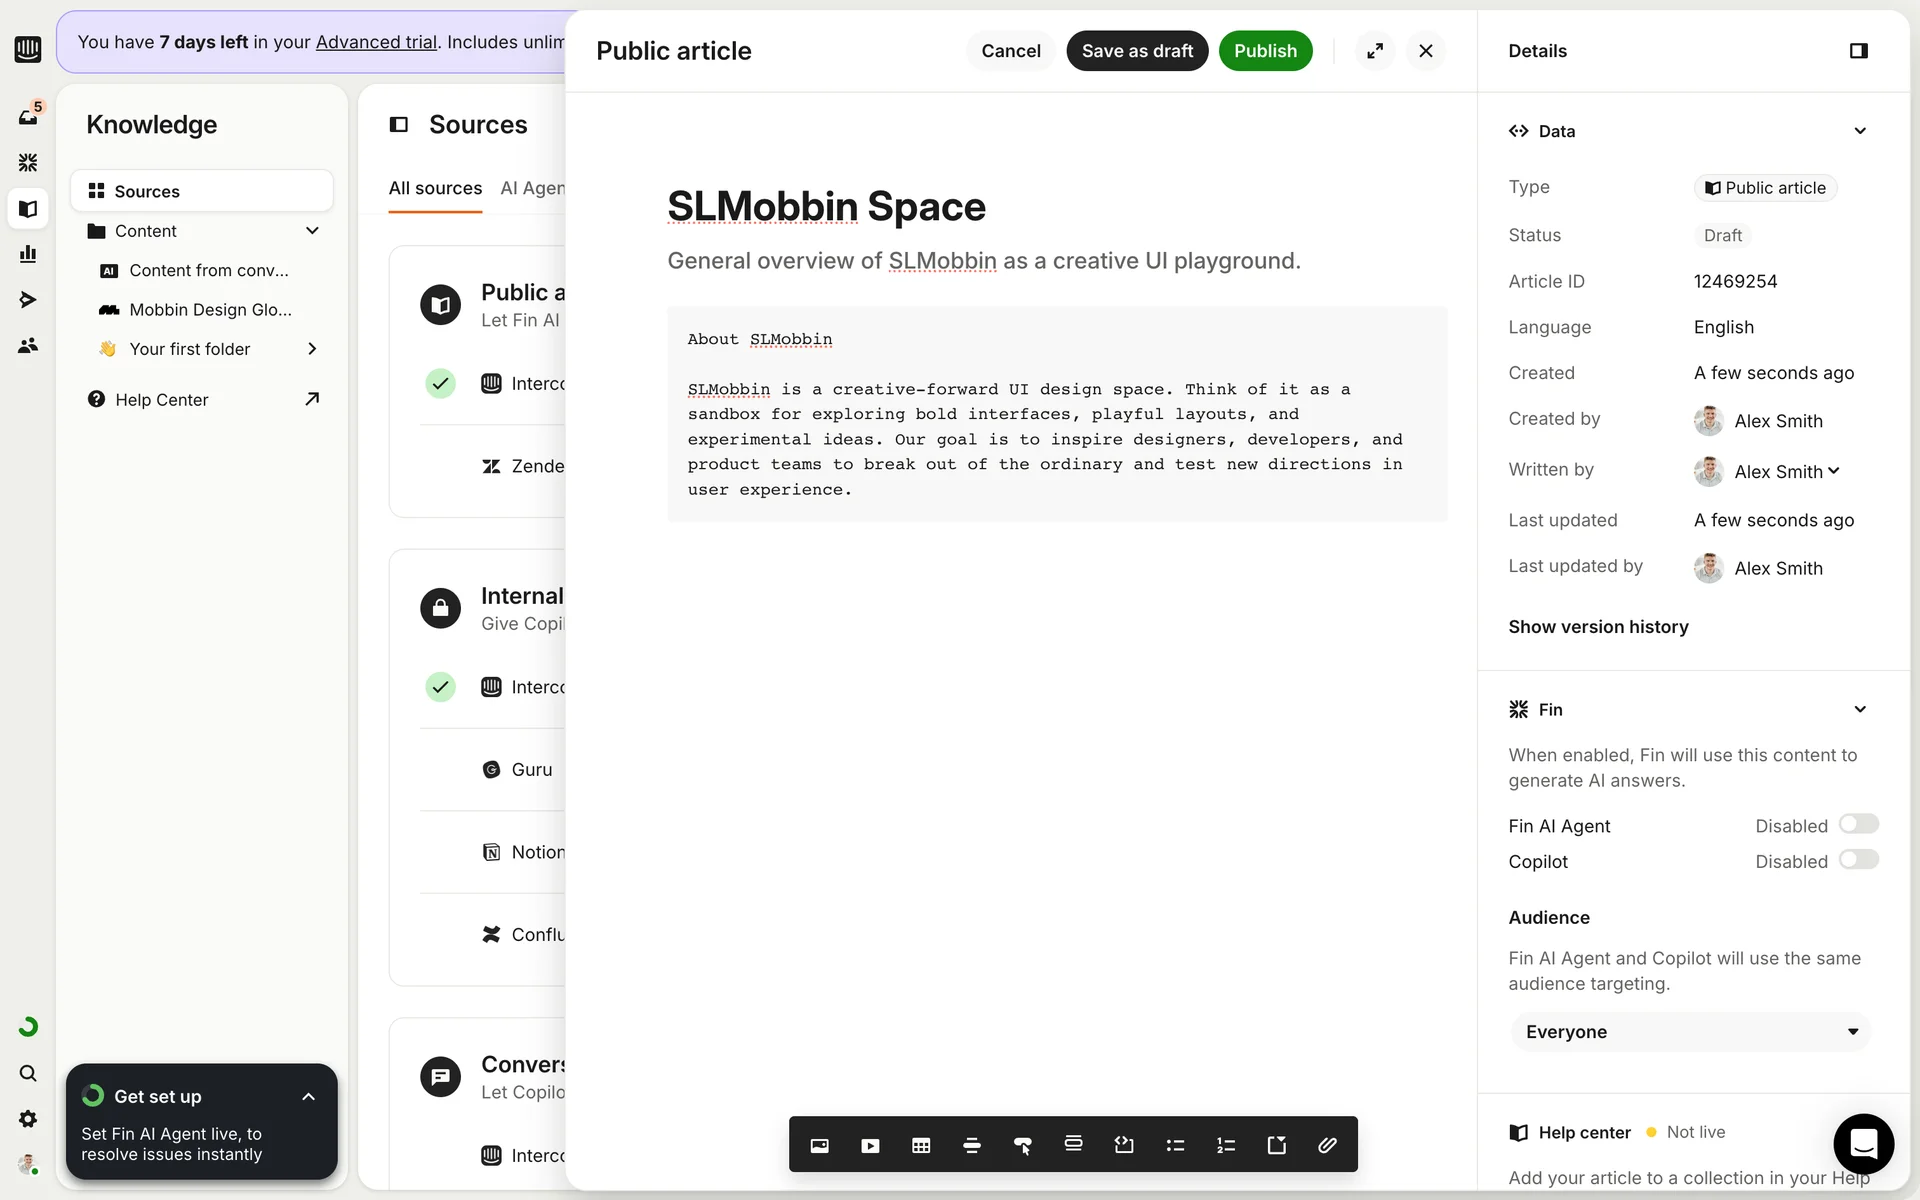Screen dimensions: 1920x1200
Task: Click the SLMobbin Space title field
Action: [826, 207]
